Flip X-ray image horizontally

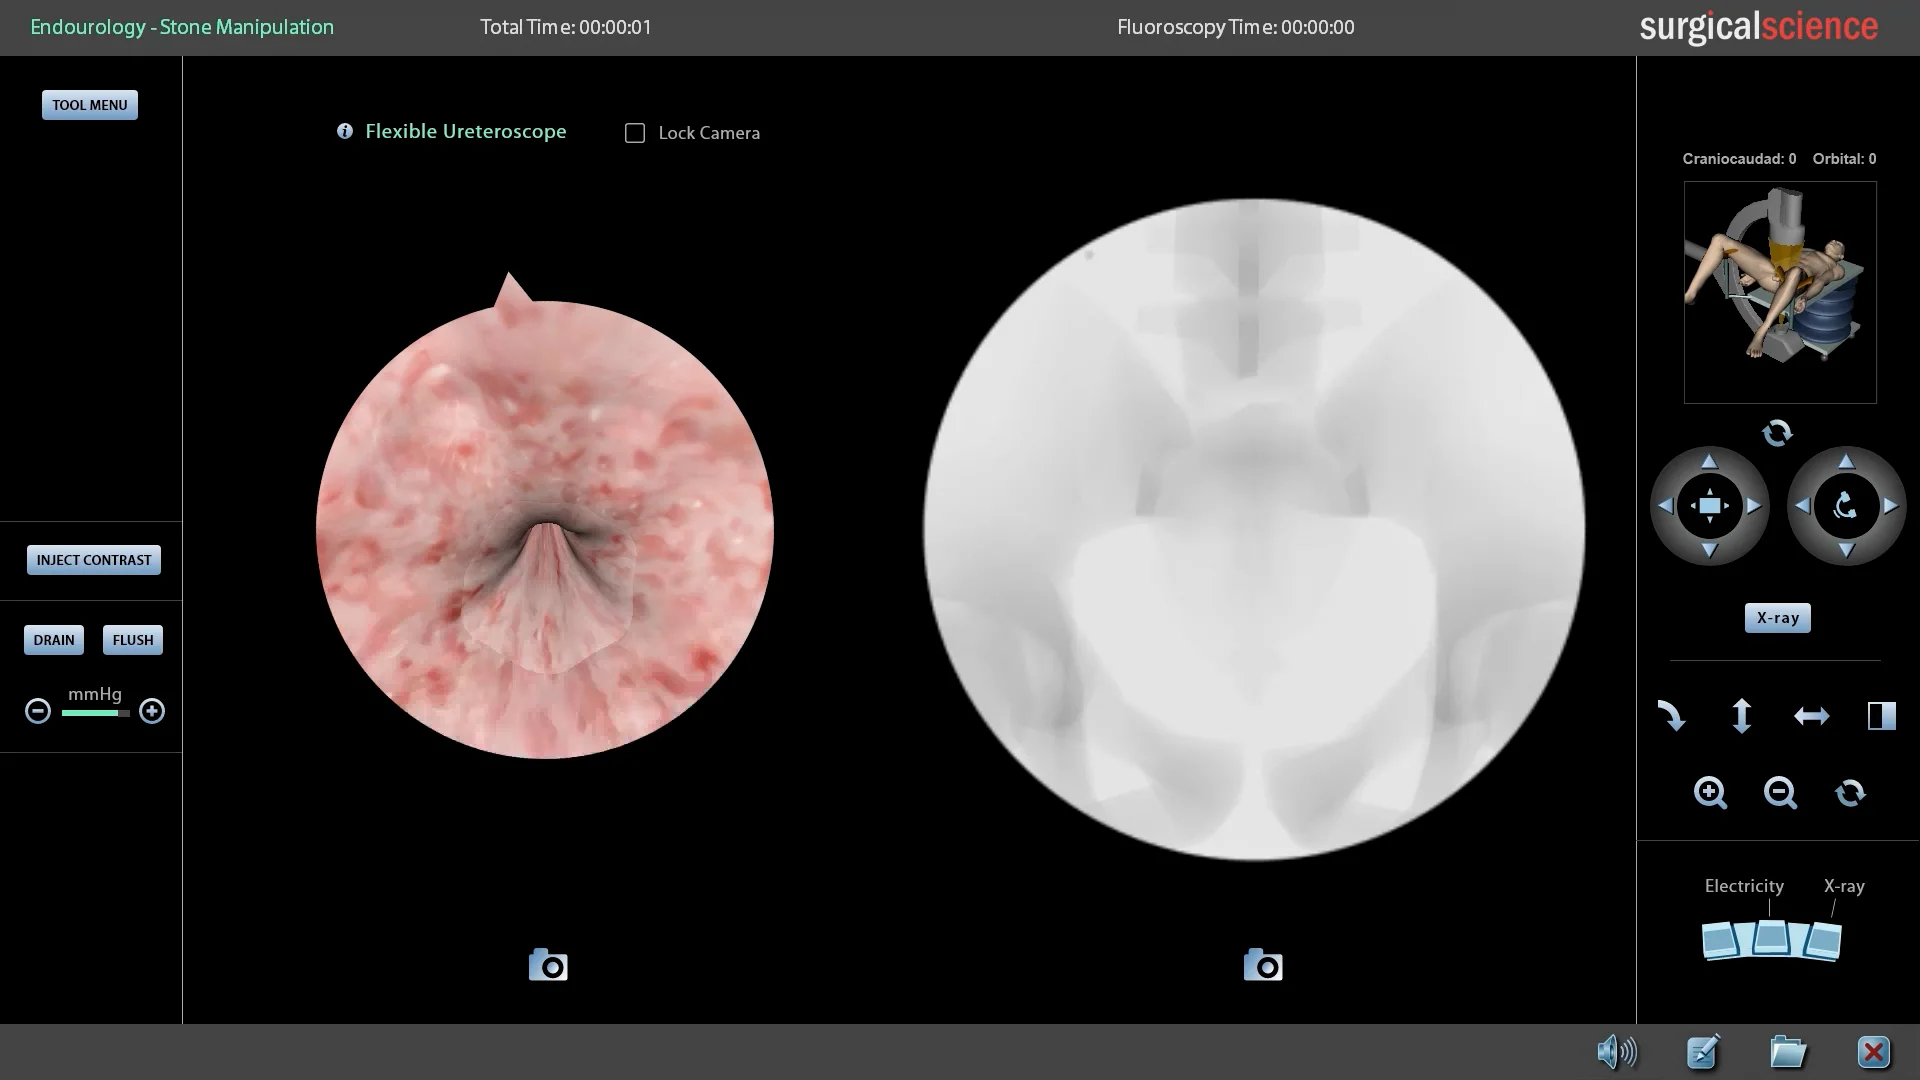pyautogui.click(x=1811, y=716)
